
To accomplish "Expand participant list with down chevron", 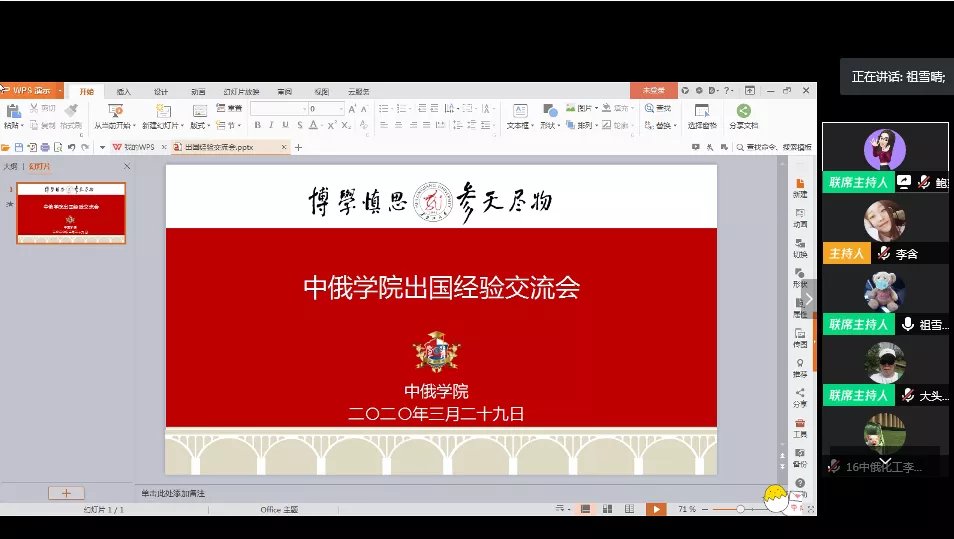I will click(884, 461).
